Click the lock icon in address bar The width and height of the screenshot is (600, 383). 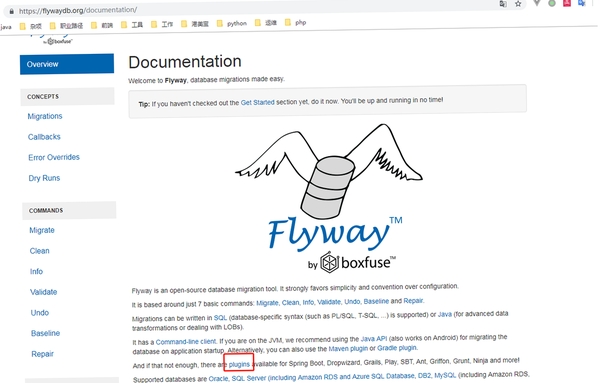tap(11, 11)
